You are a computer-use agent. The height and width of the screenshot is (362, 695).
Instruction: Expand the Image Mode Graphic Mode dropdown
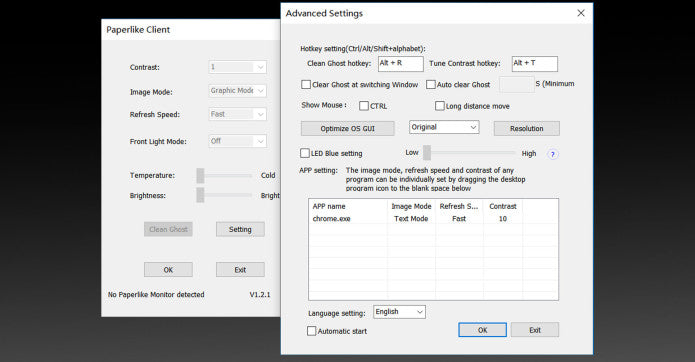point(238,91)
